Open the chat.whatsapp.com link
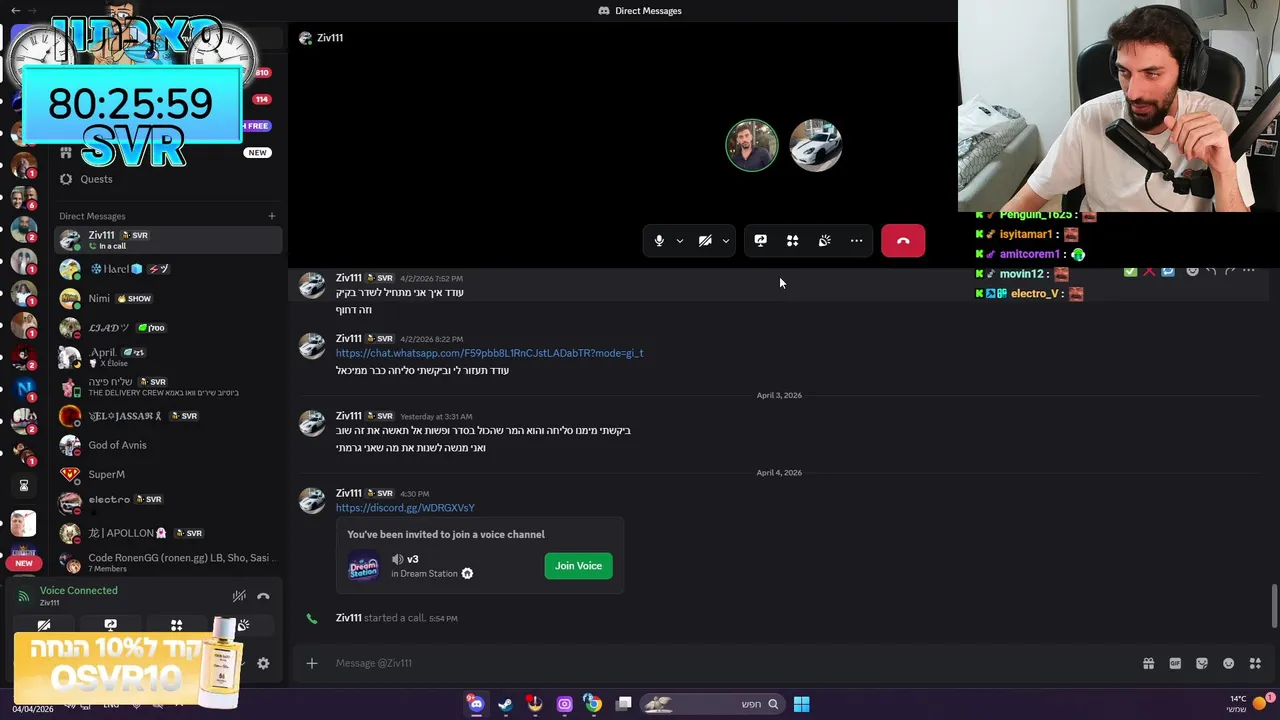The width and height of the screenshot is (1280, 720). pyautogui.click(x=489, y=353)
